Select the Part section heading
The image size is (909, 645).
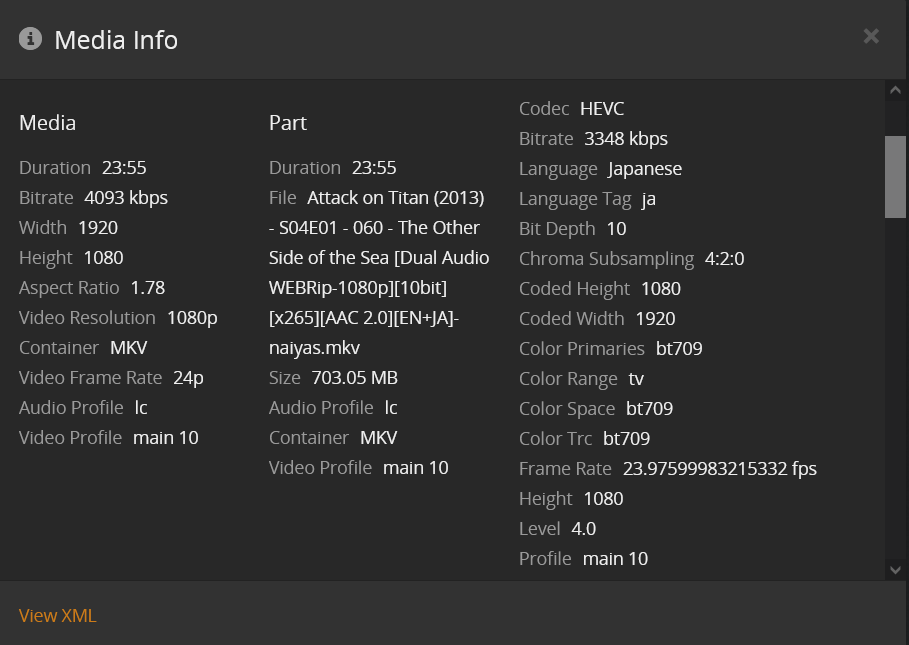click(287, 123)
